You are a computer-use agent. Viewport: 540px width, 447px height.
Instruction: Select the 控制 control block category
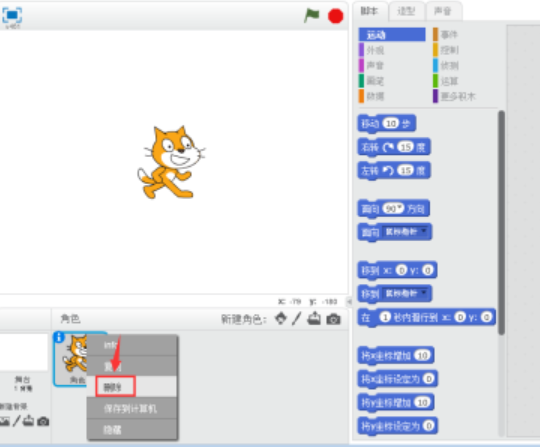click(447, 50)
